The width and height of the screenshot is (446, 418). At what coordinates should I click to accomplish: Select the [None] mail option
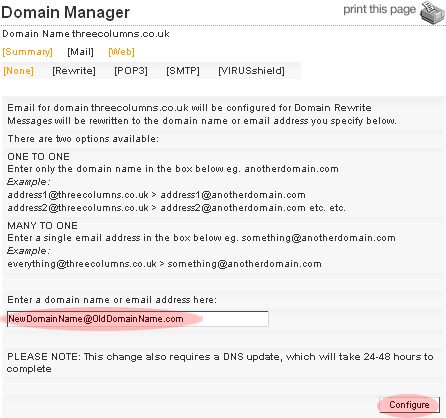pos(18,71)
